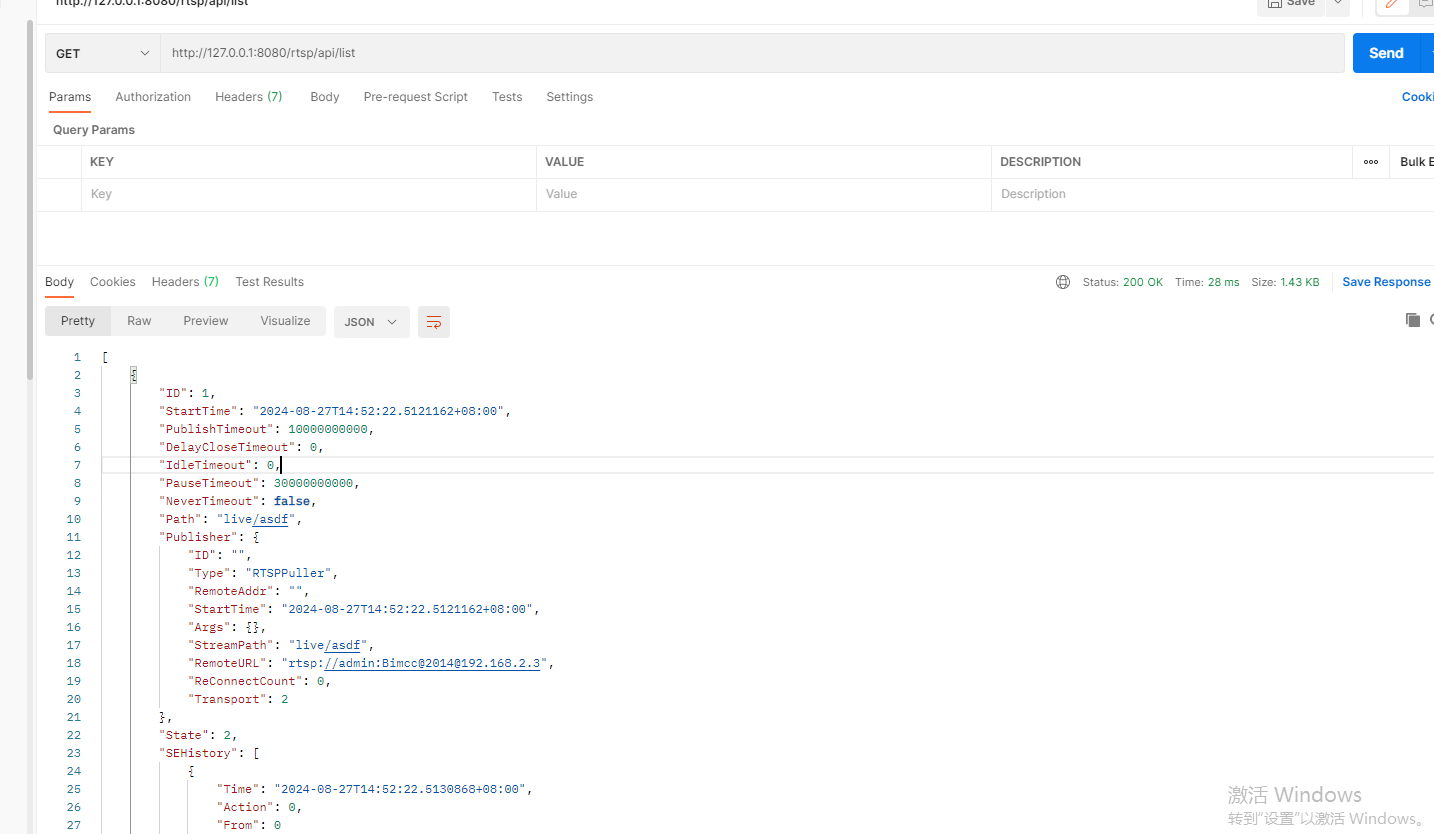This screenshot has width=1434, height=834.
Task: Switch to the Authorization tab
Action: point(153,97)
